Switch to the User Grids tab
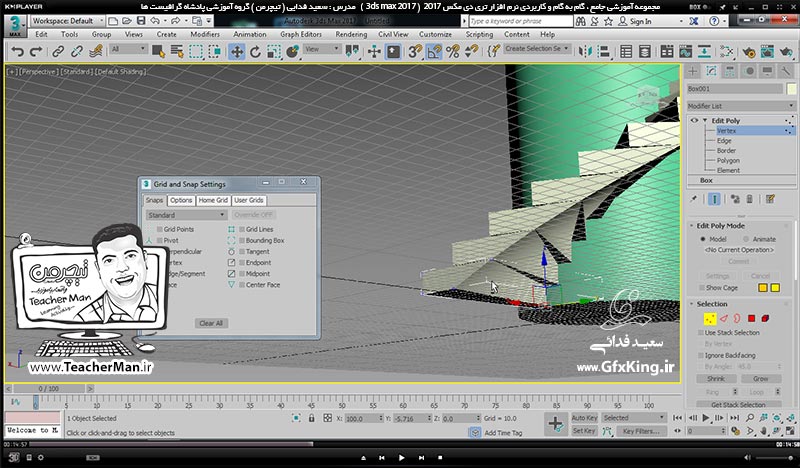Image resolution: width=800 pixels, height=468 pixels. tap(249, 200)
